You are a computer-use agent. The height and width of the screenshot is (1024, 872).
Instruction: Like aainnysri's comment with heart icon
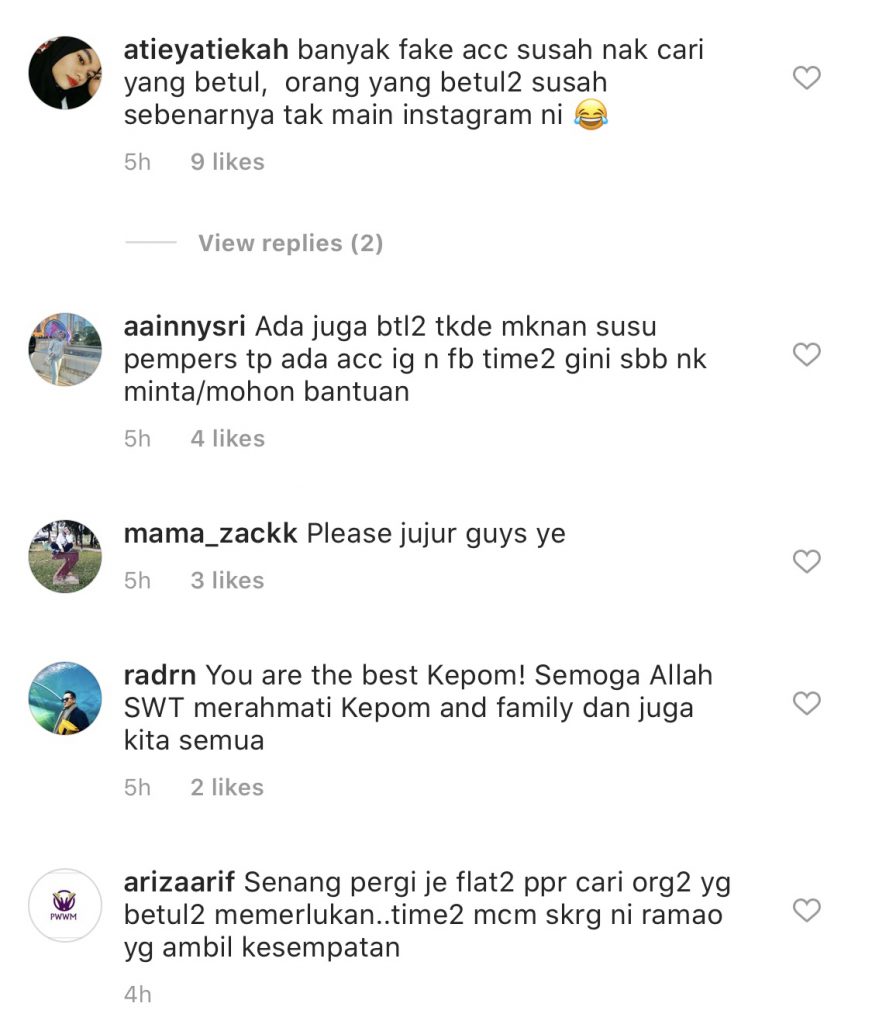click(807, 355)
